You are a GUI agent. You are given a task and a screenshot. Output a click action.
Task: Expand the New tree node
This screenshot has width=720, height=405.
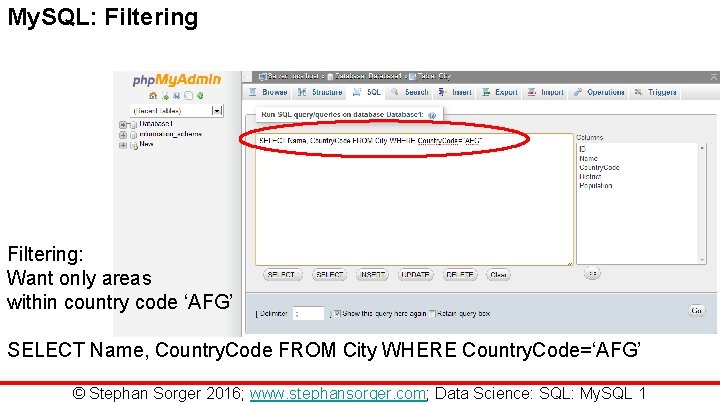123,145
